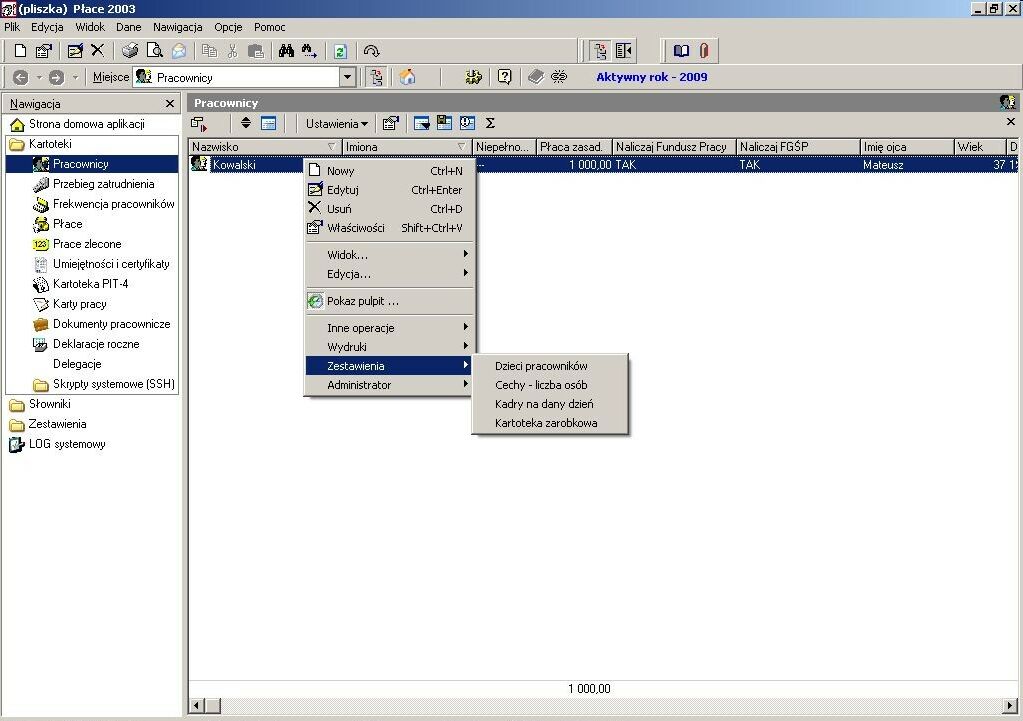Click the open book help icon
The image size is (1023, 721).
coord(681,51)
